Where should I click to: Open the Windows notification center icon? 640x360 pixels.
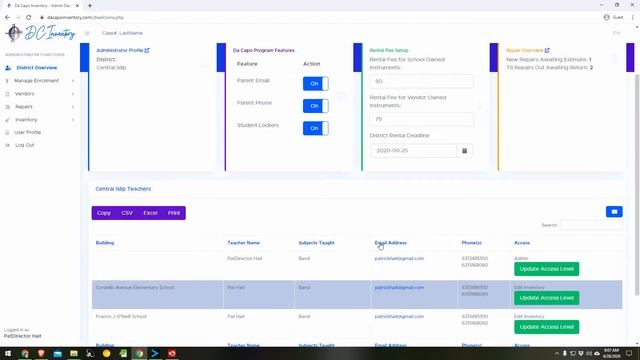click(x=629, y=353)
